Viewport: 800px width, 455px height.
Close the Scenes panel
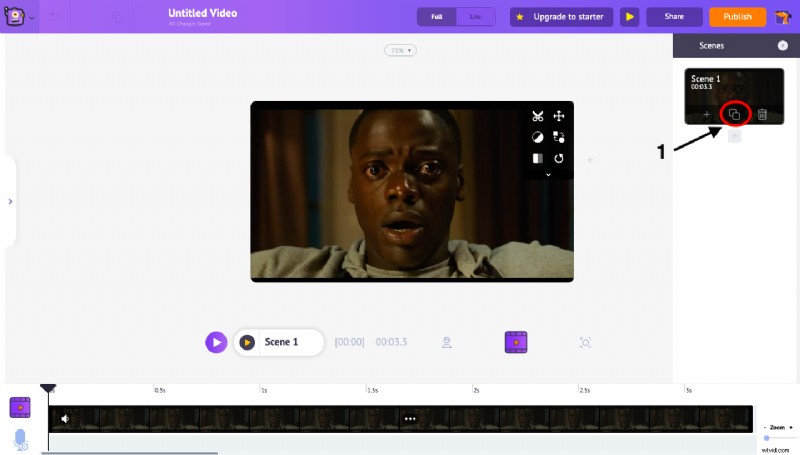click(x=783, y=45)
